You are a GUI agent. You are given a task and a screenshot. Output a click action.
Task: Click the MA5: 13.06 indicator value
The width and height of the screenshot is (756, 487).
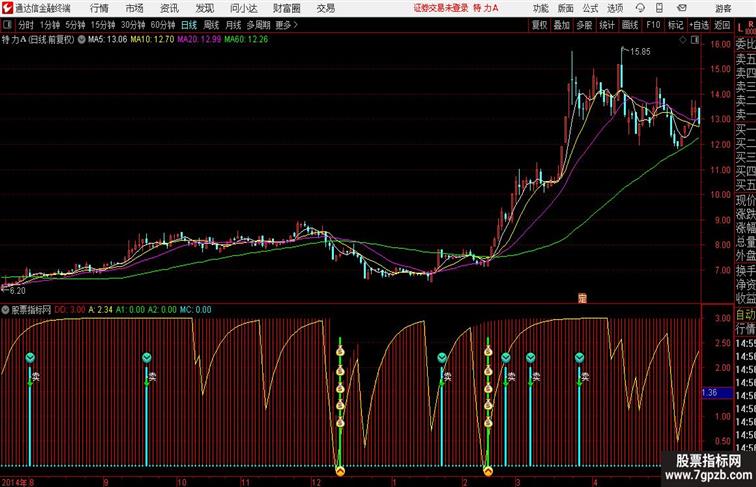click(107, 40)
